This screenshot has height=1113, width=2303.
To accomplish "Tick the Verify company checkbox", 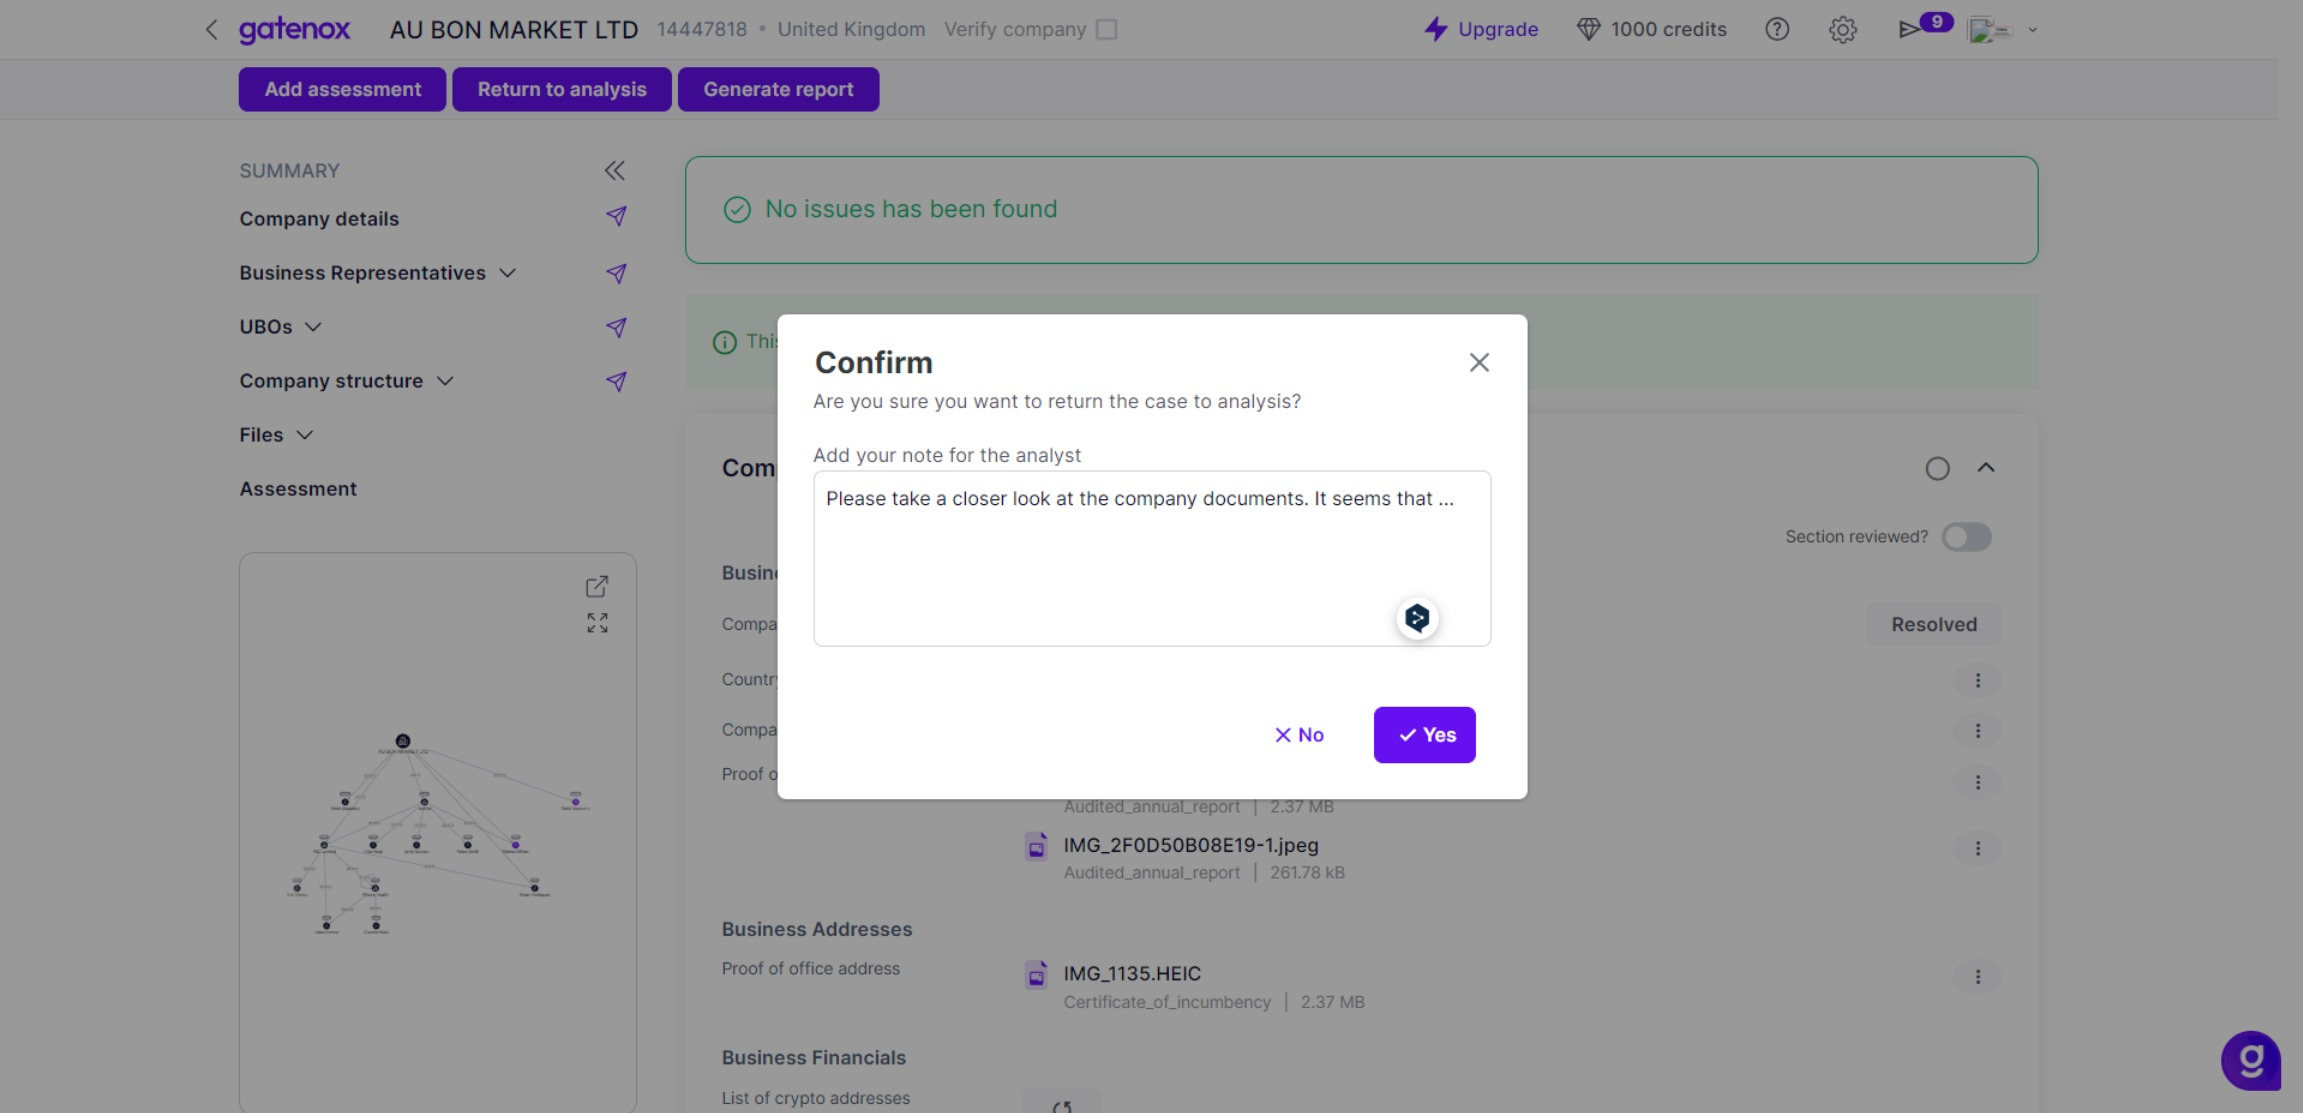I will pyautogui.click(x=1106, y=29).
